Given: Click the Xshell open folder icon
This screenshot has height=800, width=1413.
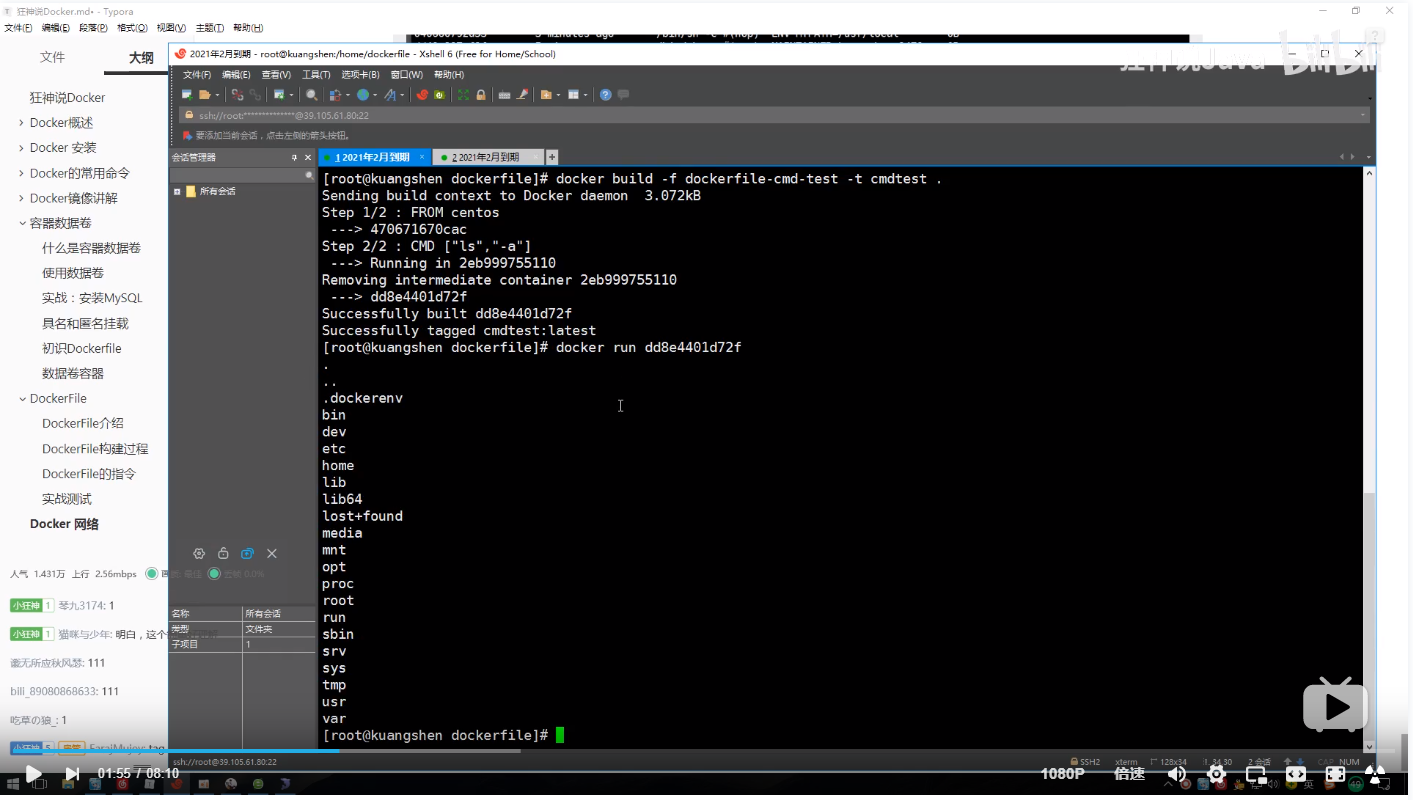Looking at the screenshot, I should 205,95.
